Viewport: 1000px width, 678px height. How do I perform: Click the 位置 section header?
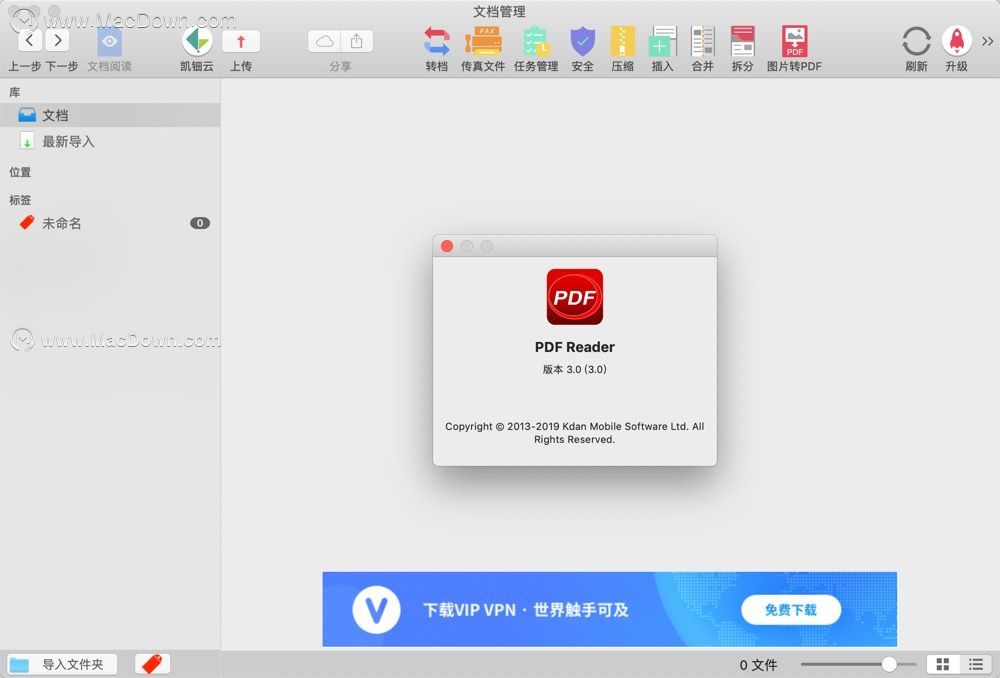coord(20,172)
